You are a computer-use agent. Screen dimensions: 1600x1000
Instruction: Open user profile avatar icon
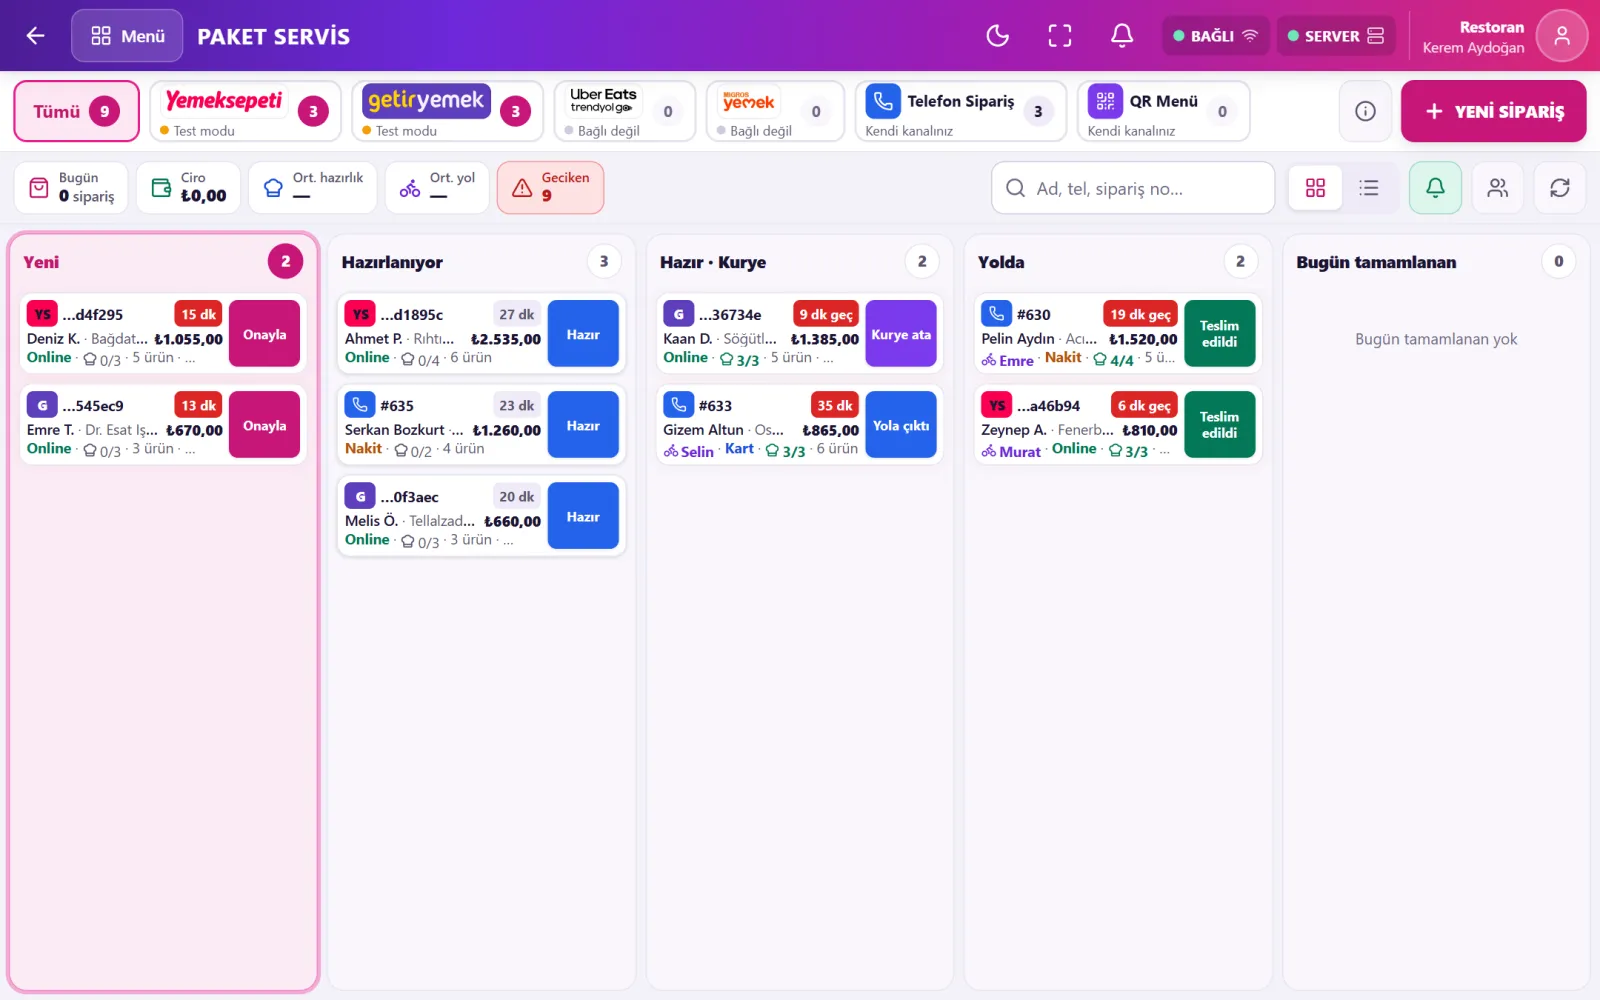(1561, 36)
